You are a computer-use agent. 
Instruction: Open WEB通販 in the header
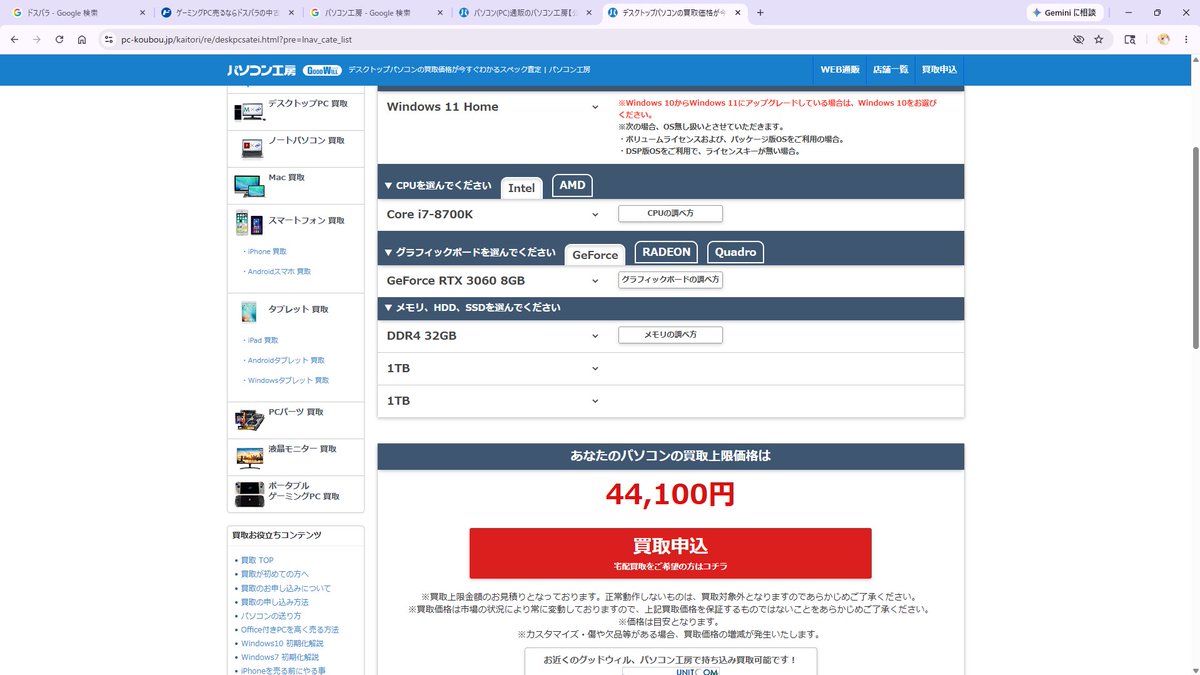point(840,70)
